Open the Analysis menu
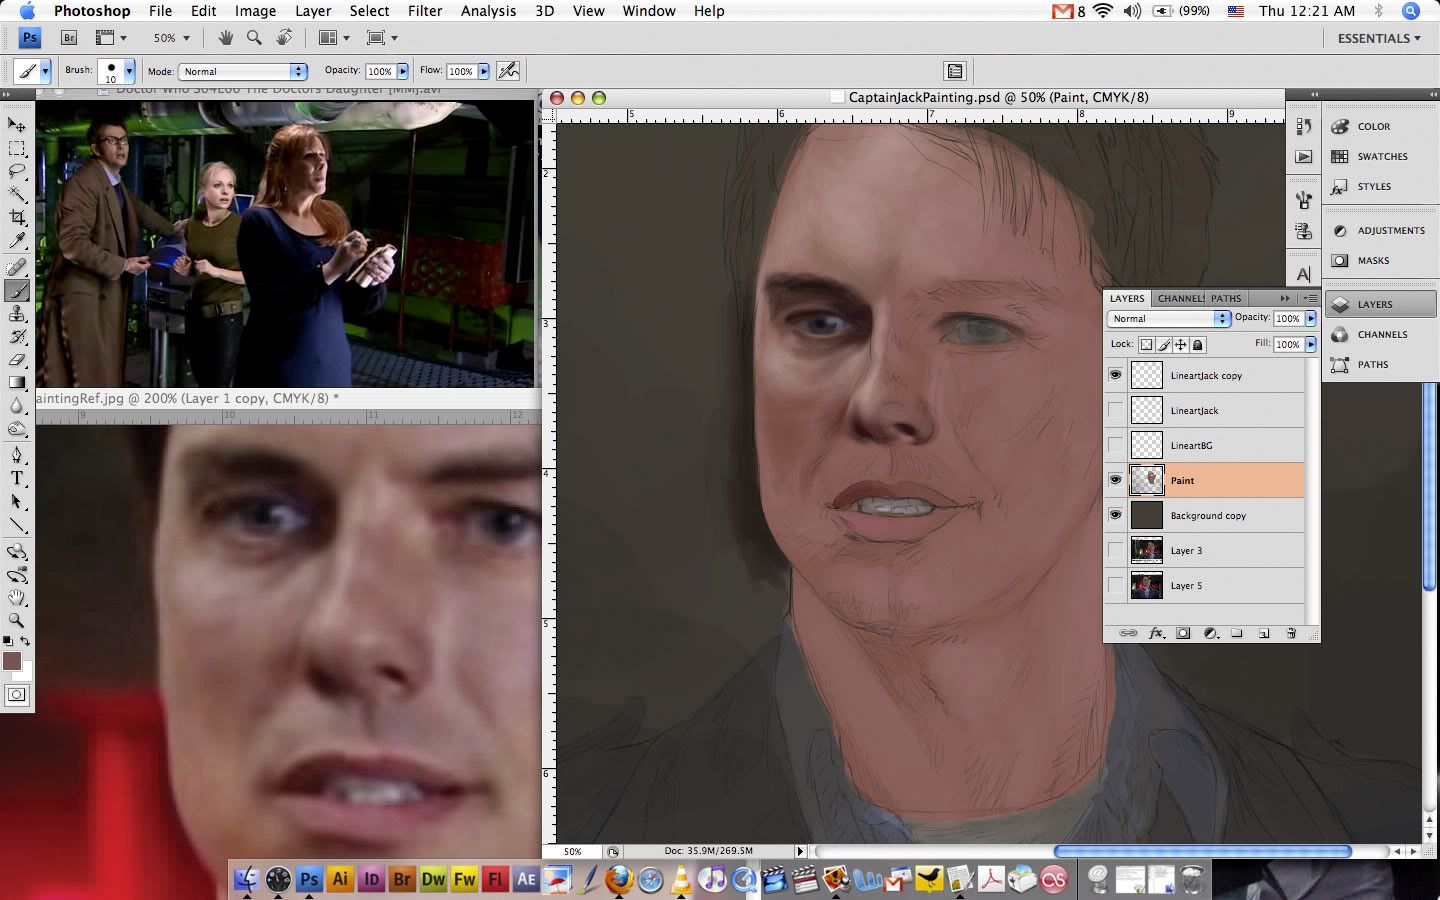Image resolution: width=1440 pixels, height=900 pixels. [x=488, y=11]
